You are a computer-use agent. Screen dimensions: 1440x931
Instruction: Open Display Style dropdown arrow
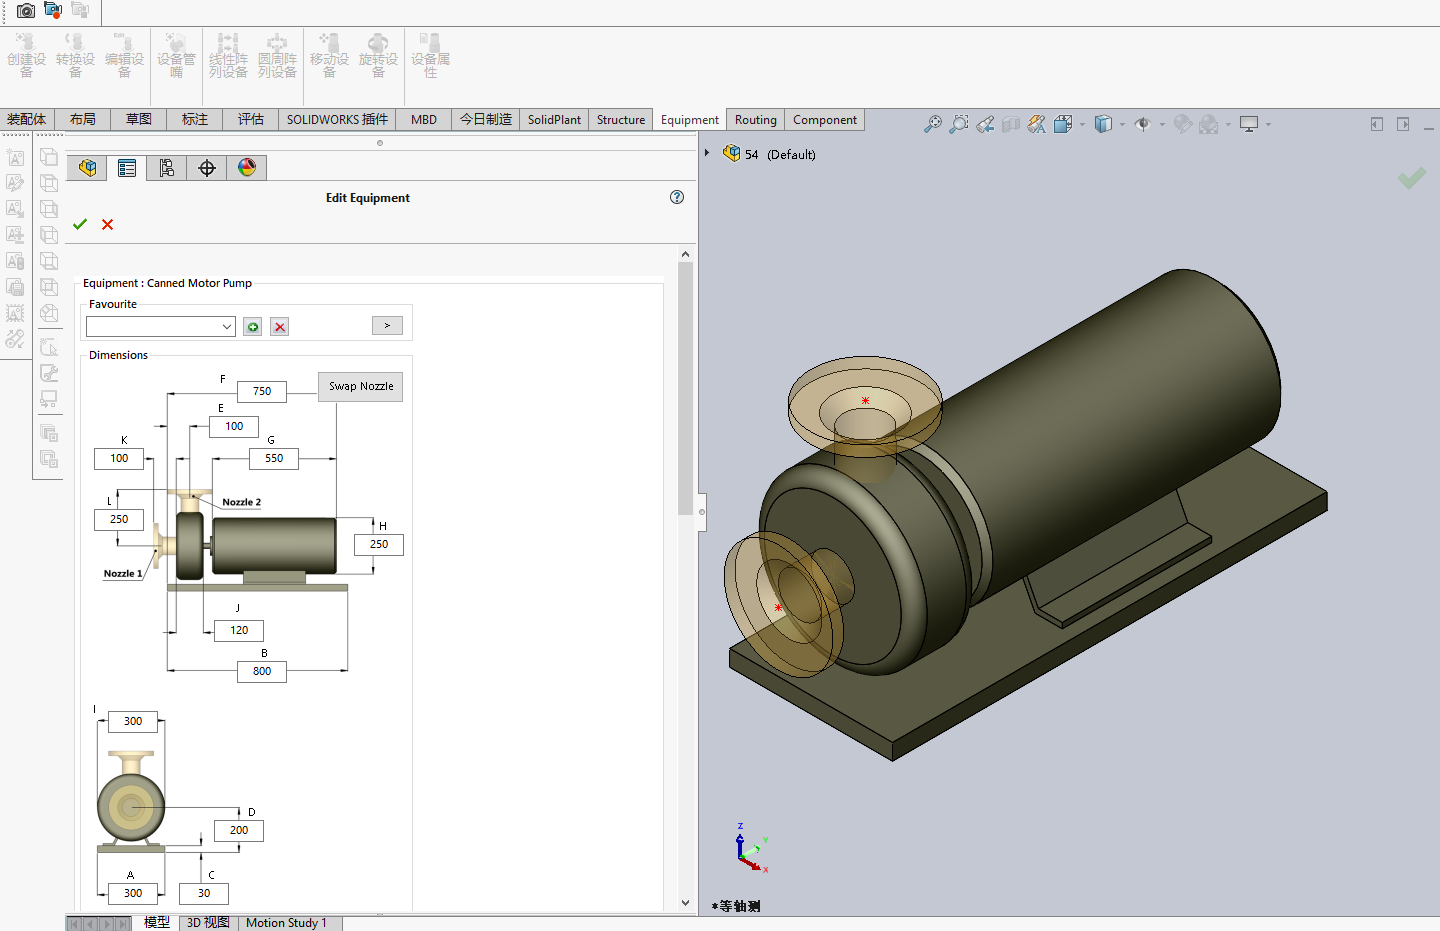pos(1122,125)
